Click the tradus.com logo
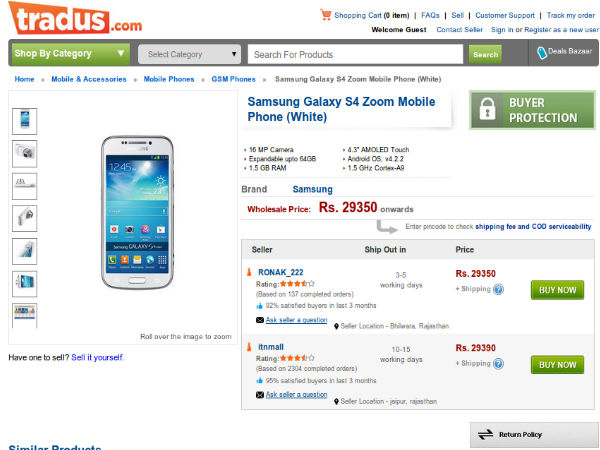The width and height of the screenshot is (600, 450). [76, 19]
